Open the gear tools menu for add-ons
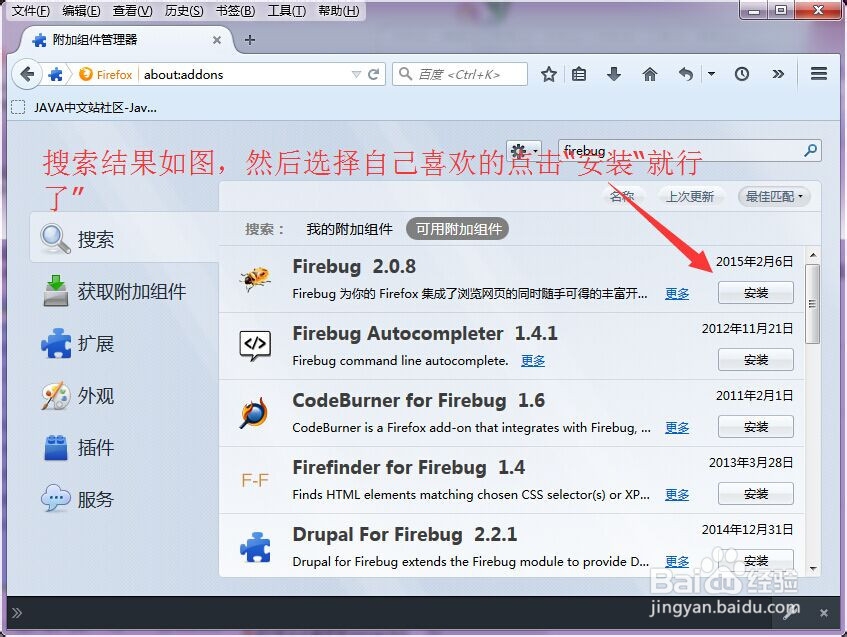 [523, 150]
